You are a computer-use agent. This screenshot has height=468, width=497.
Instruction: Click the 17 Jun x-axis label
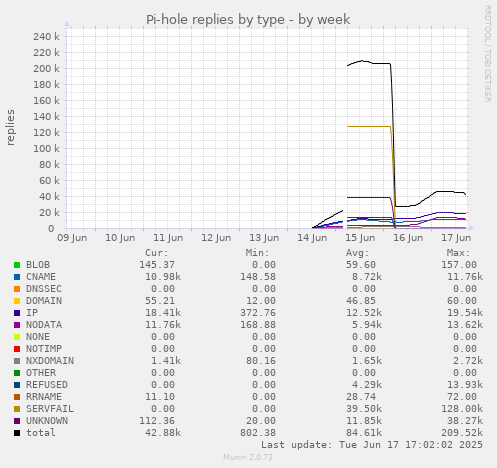pyautogui.click(x=456, y=238)
